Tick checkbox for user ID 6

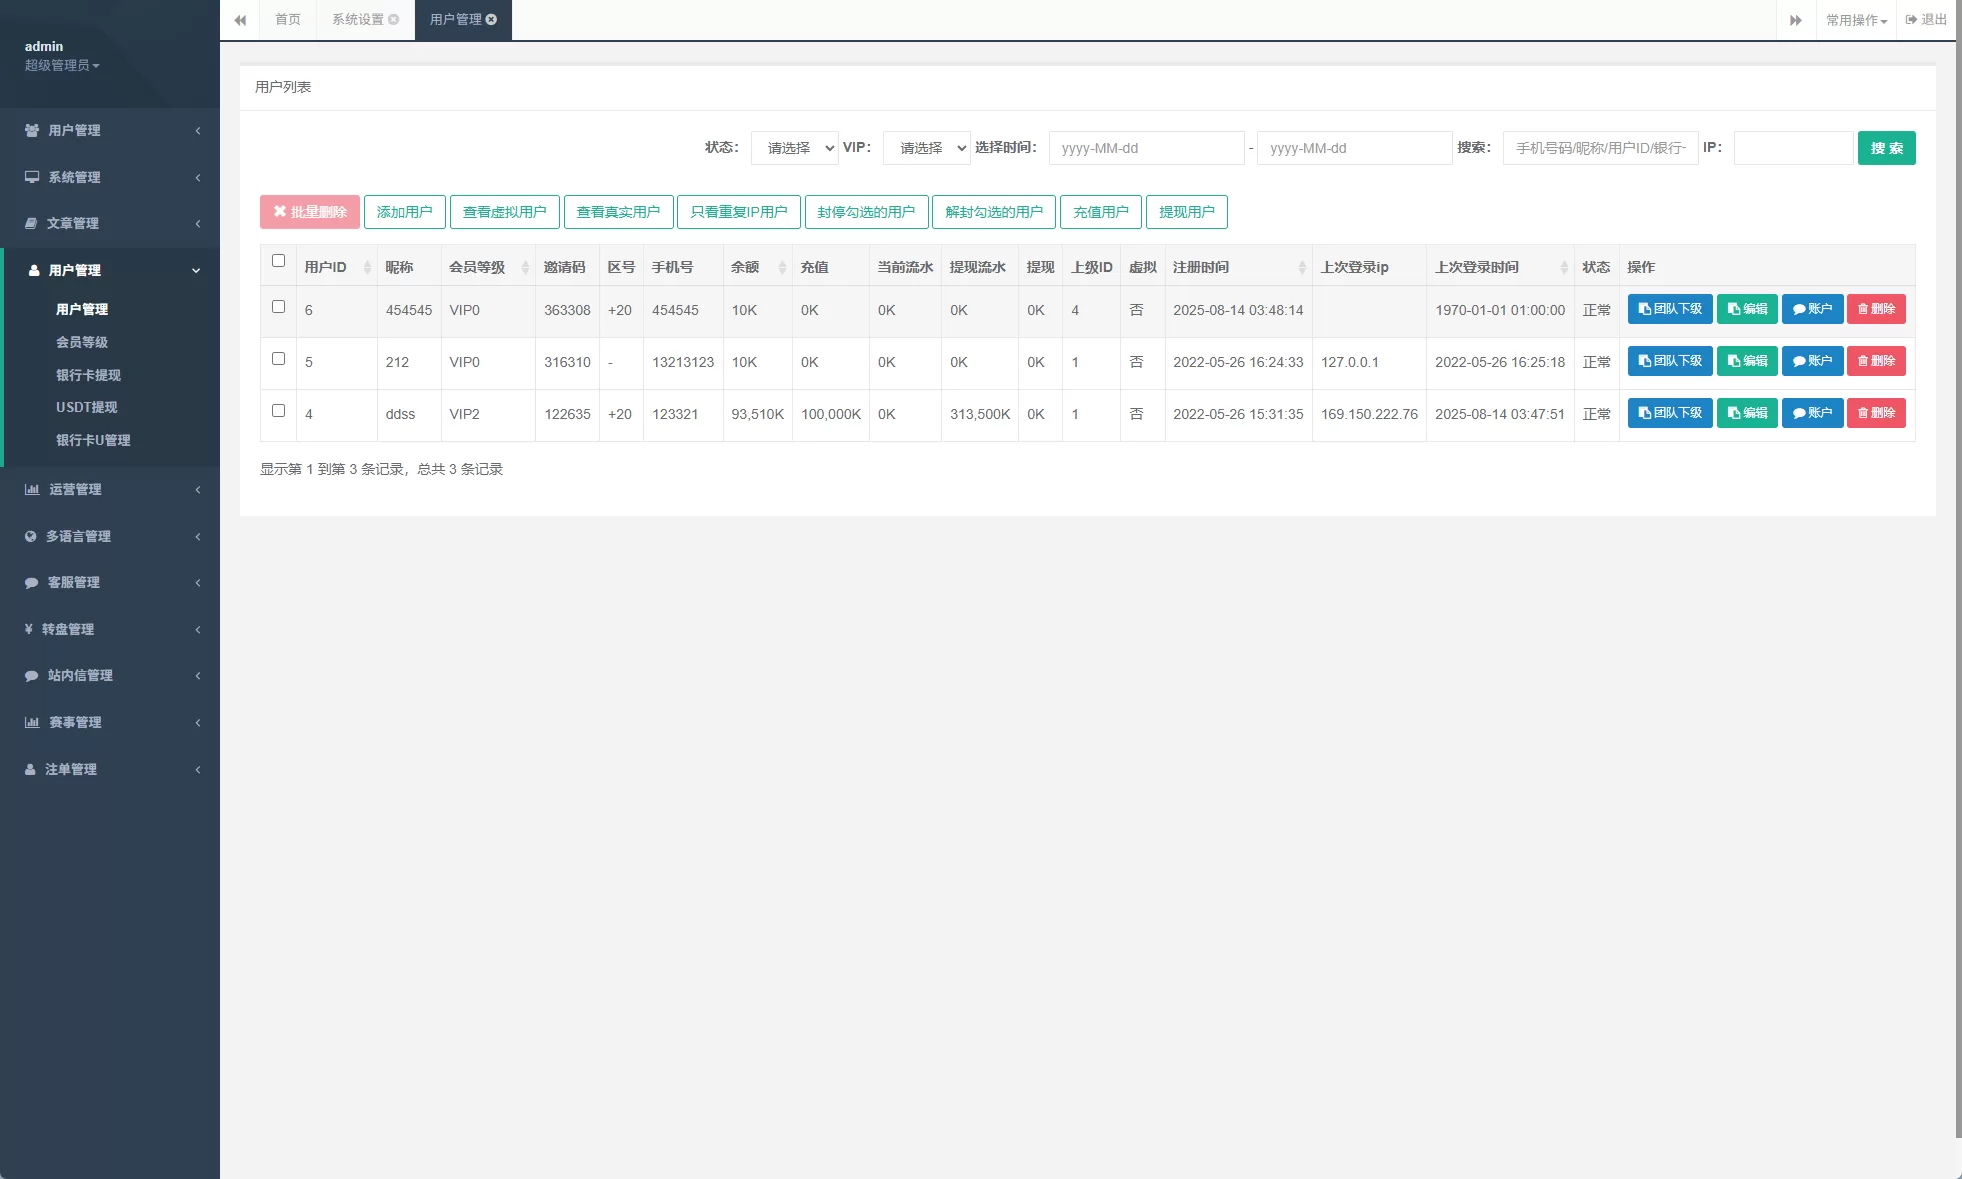click(278, 307)
